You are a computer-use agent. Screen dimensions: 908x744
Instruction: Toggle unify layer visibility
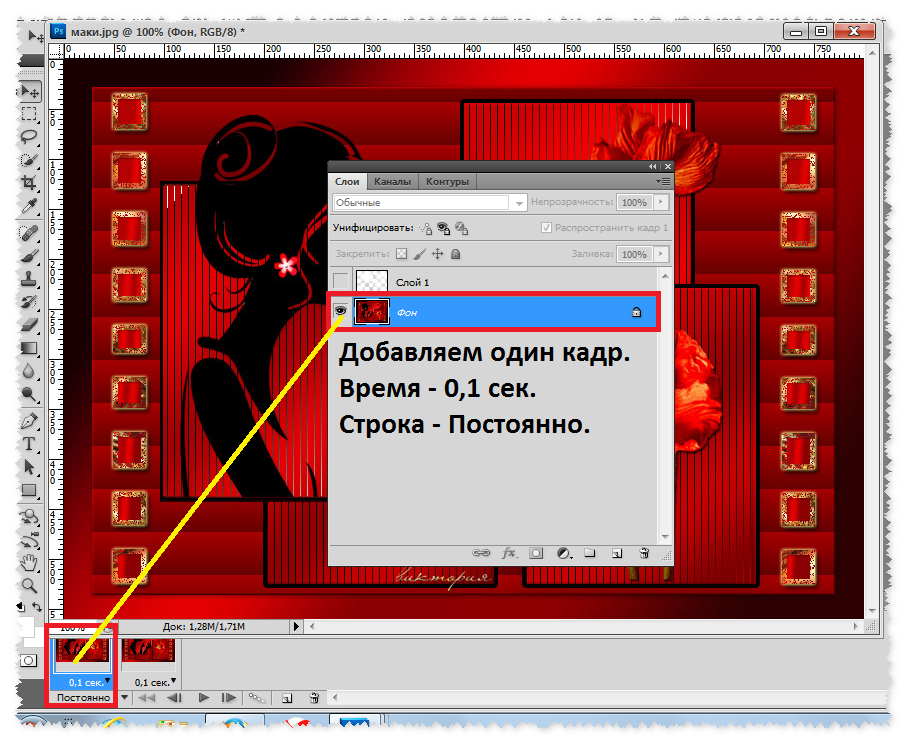click(x=444, y=229)
